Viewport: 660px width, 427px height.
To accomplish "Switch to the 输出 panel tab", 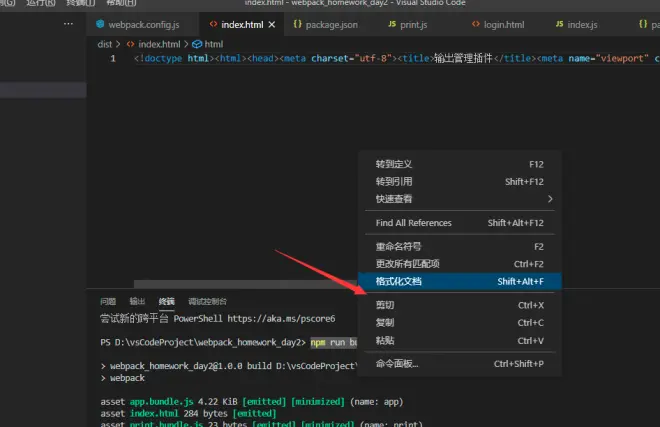I will point(137,302).
